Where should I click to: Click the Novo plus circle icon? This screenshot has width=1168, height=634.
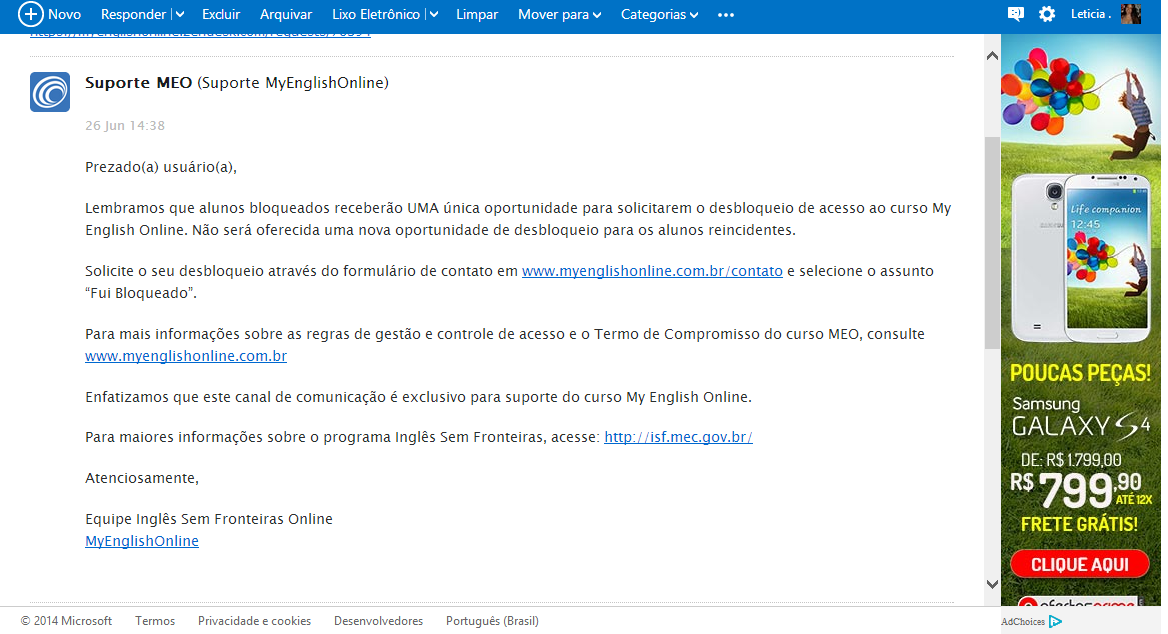pyautogui.click(x=30, y=14)
